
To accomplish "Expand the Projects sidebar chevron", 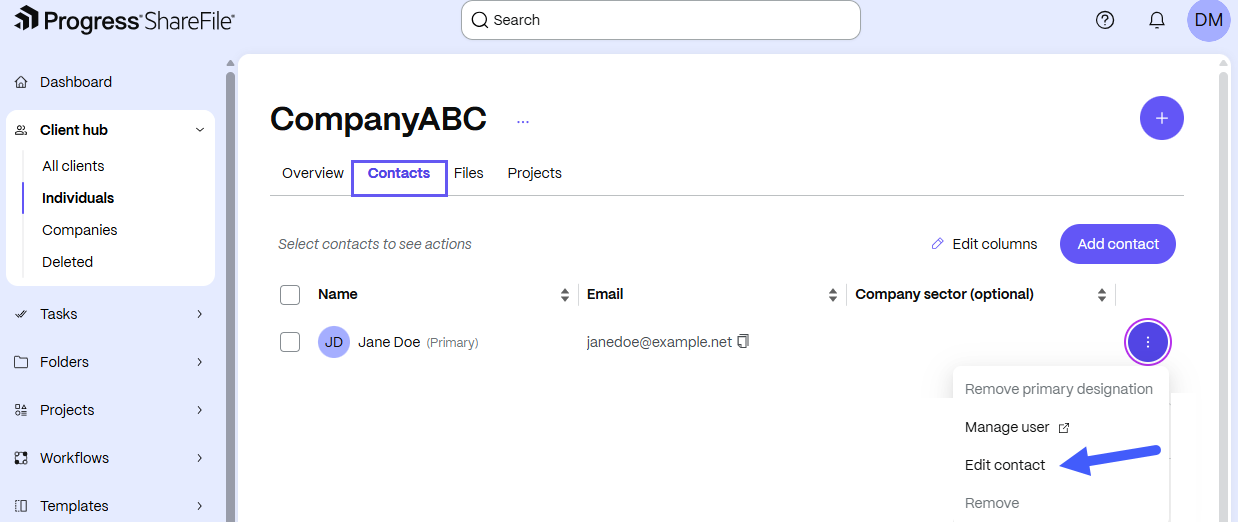I will [200, 410].
